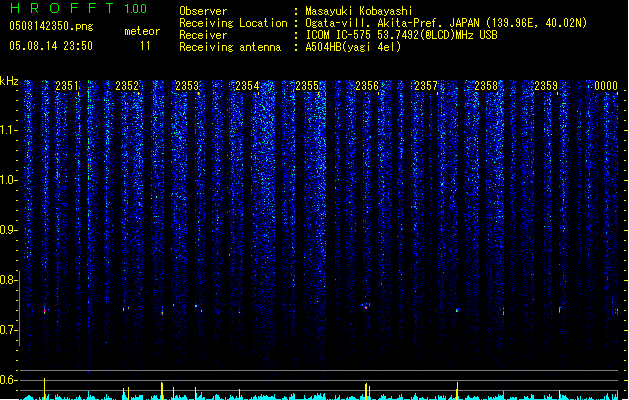The image size is (629, 400).
Task: Select receiver text ICOM IC-575 53.7492 MHz USB
Action: tap(401, 35)
